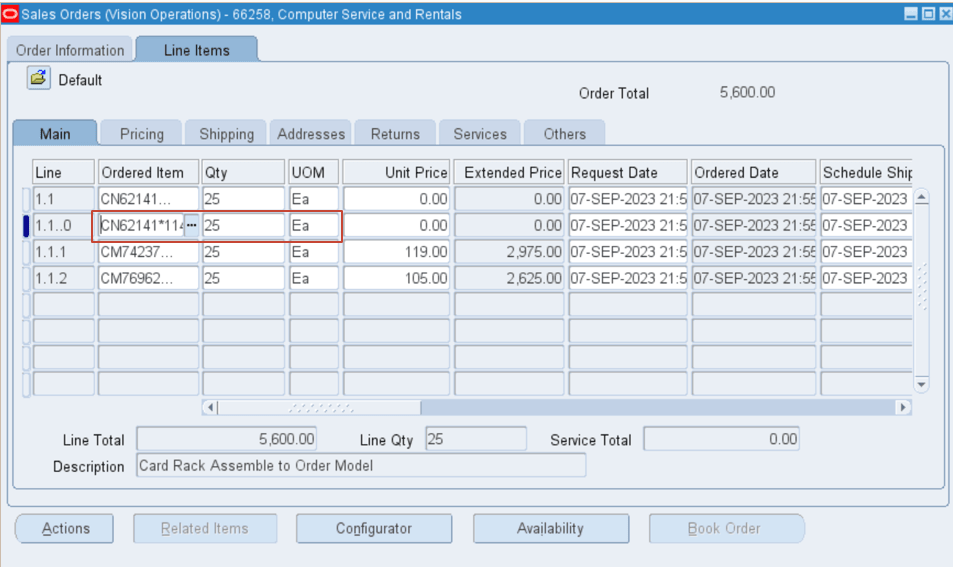Screen dimensions: 953x567
Task: Click the horizontal scrollbar thumb
Action: point(319,407)
